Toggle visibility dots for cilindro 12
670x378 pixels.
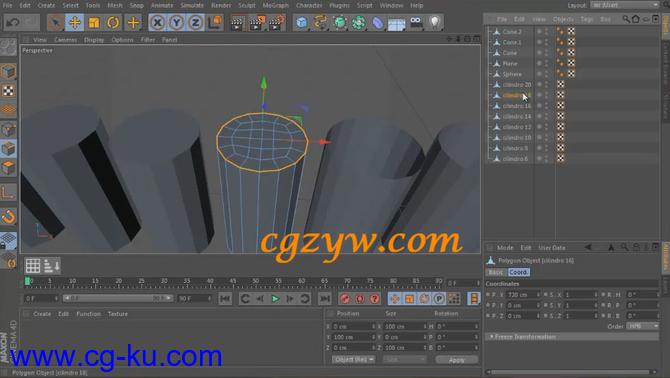[x=547, y=127]
